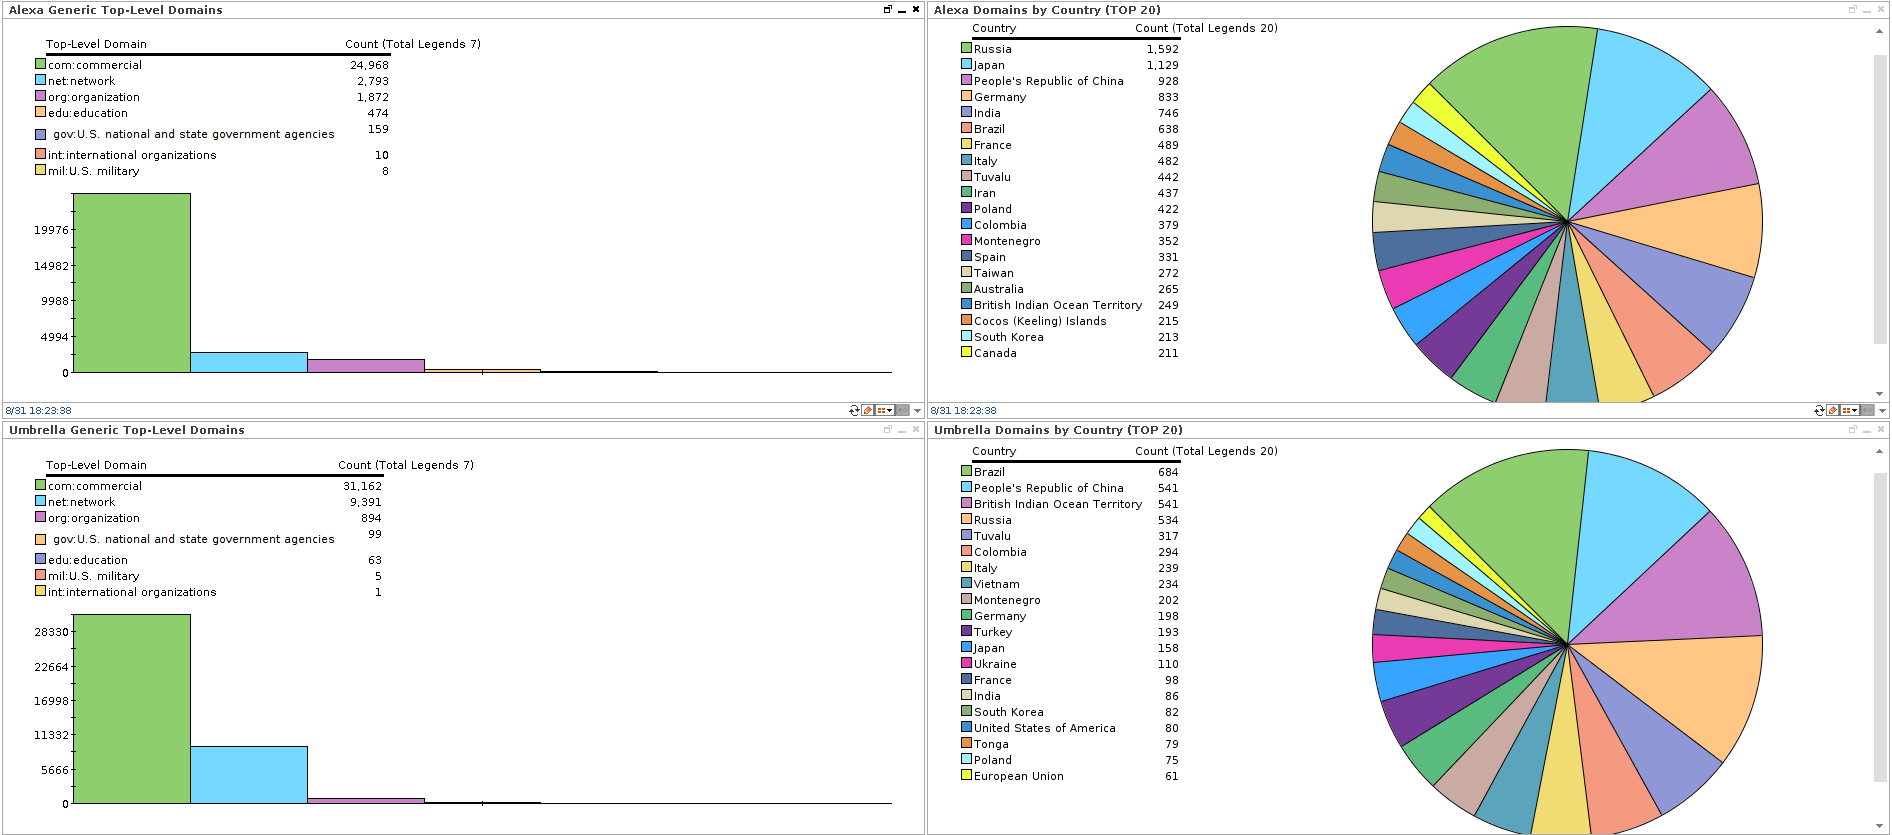Click edit pencil icon in Alexa Generic panel

tap(867, 410)
